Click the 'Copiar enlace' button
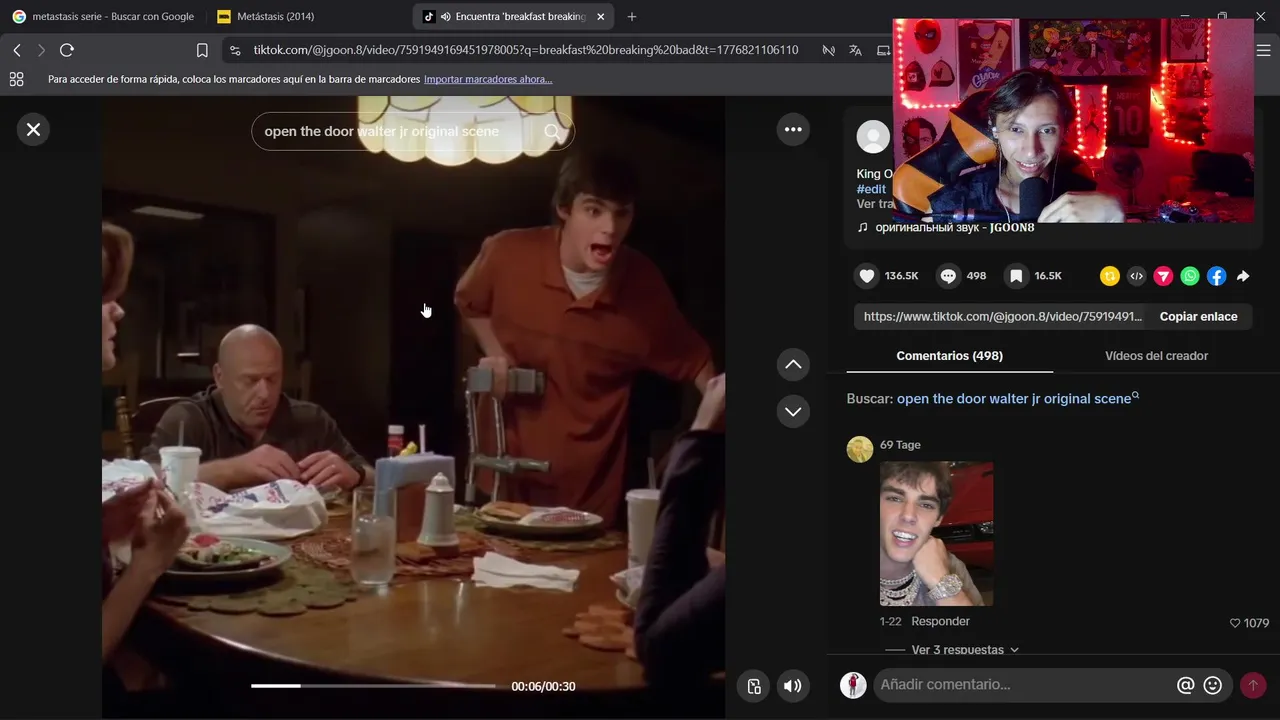Screen dimensions: 1280x720 [1198, 316]
